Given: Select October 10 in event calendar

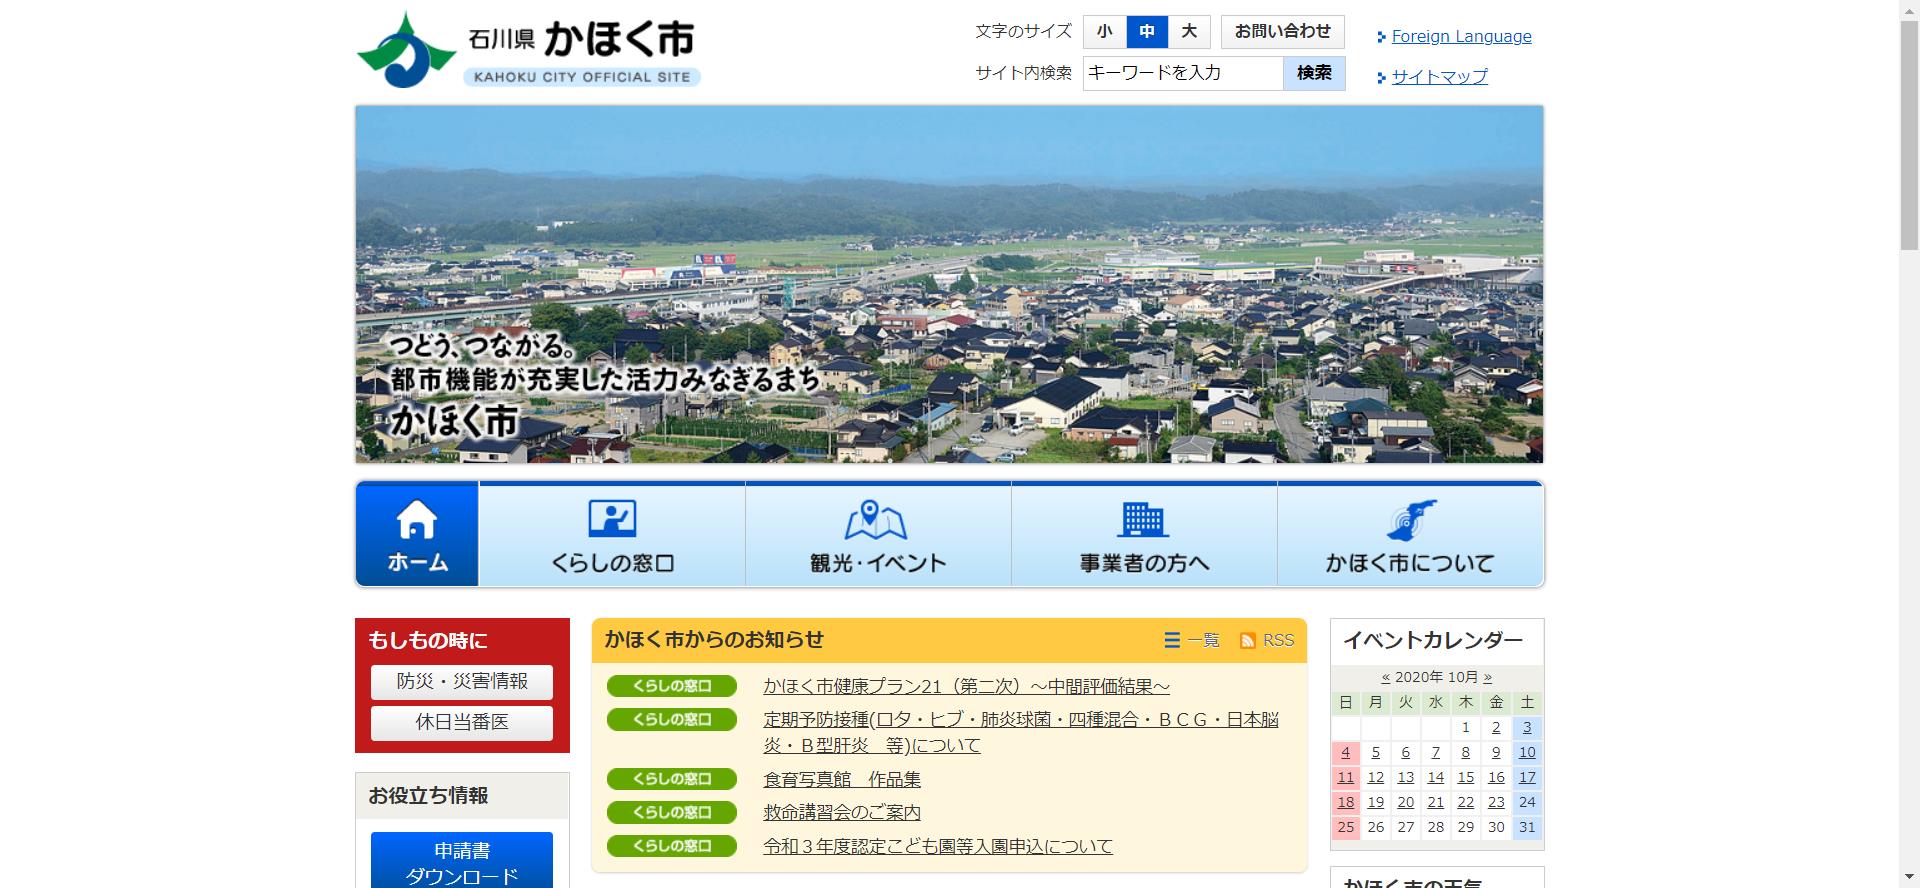Looking at the screenshot, I should click(1527, 753).
